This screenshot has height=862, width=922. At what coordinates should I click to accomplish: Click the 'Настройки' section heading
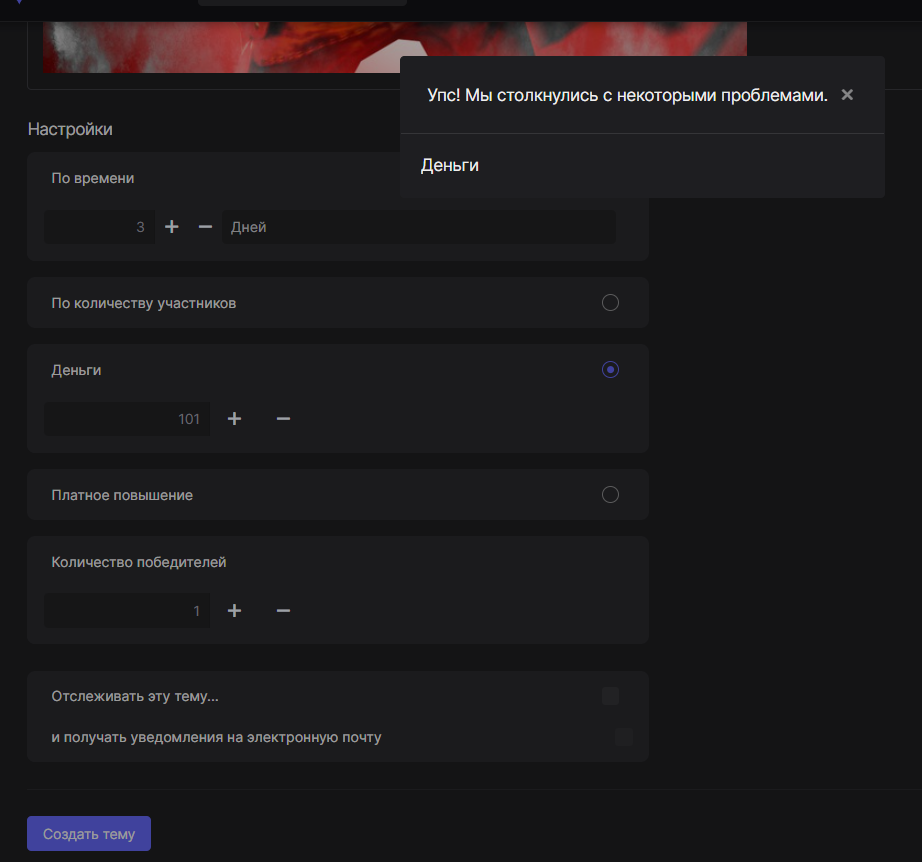click(70, 129)
